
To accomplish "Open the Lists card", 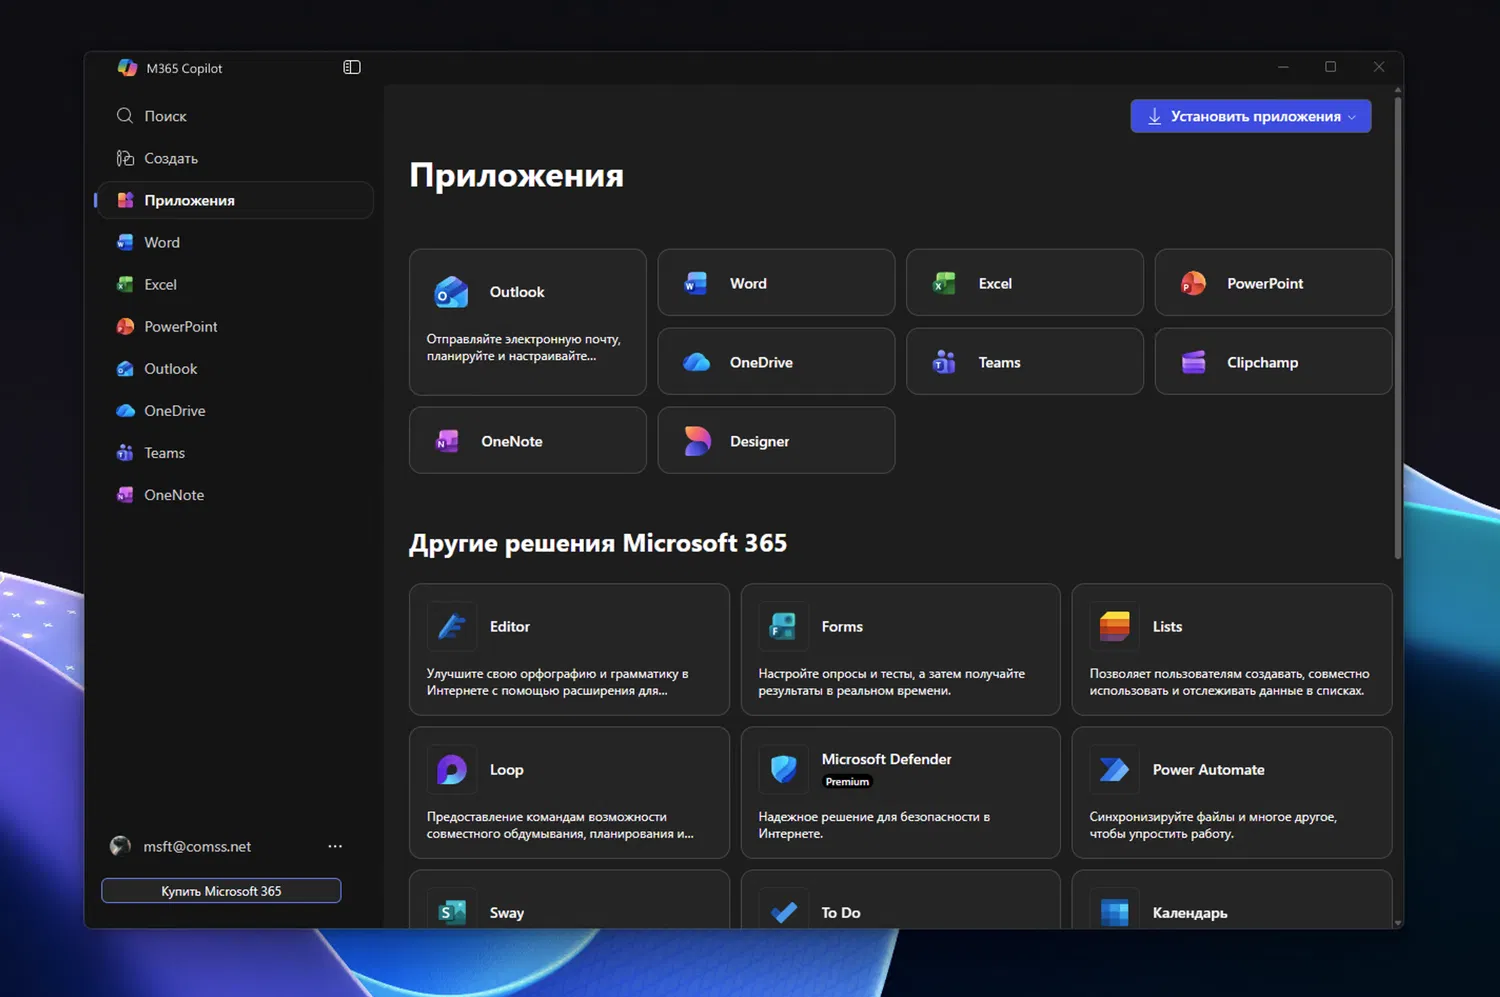I will (1232, 650).
